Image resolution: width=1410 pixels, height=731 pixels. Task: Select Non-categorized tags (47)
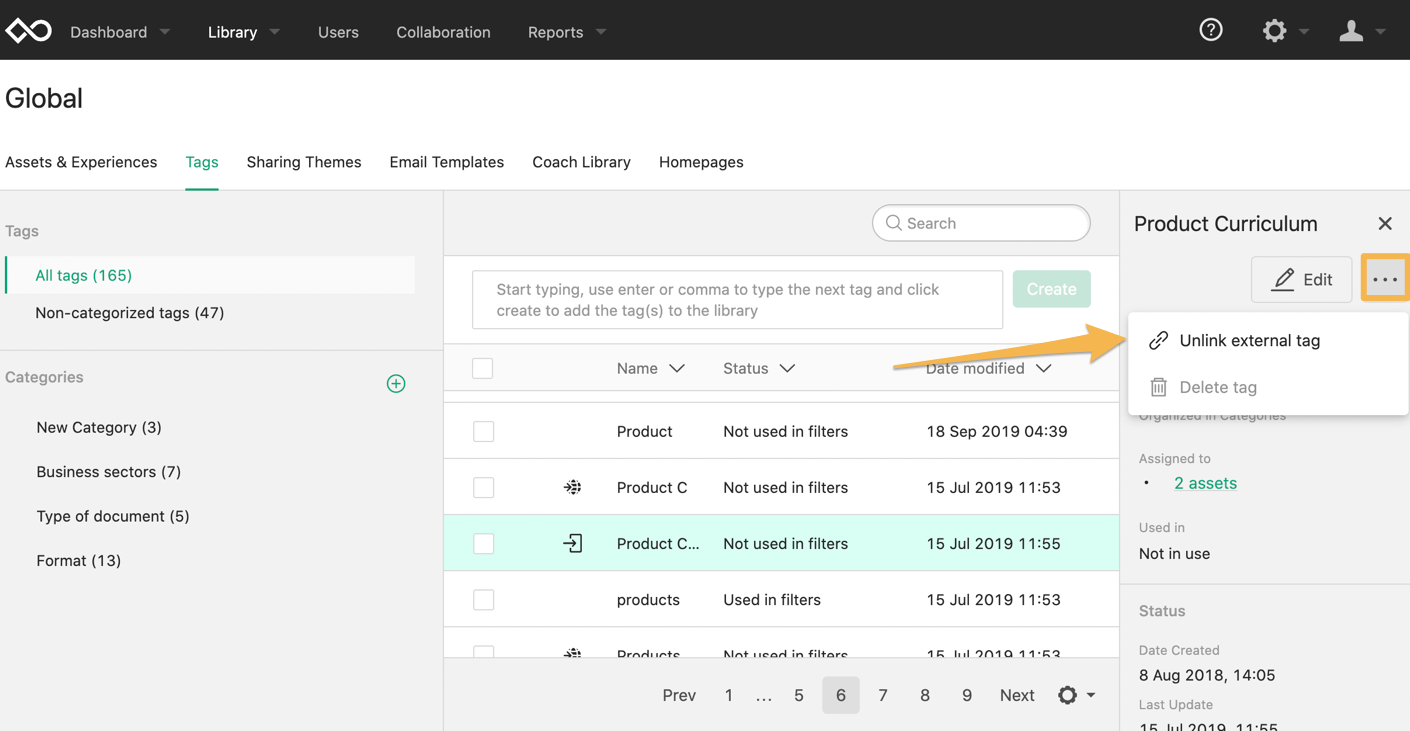pos(130,313)
